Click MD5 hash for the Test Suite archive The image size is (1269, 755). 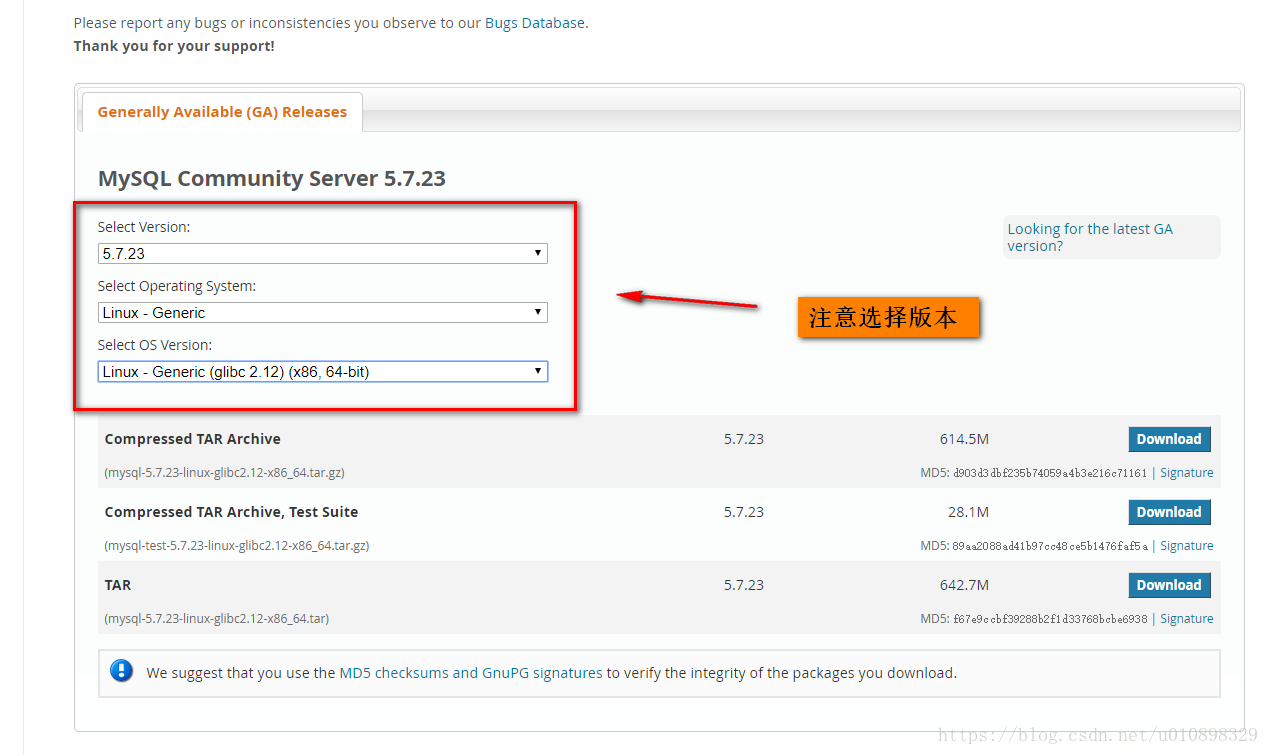(x=1051, y=546)
